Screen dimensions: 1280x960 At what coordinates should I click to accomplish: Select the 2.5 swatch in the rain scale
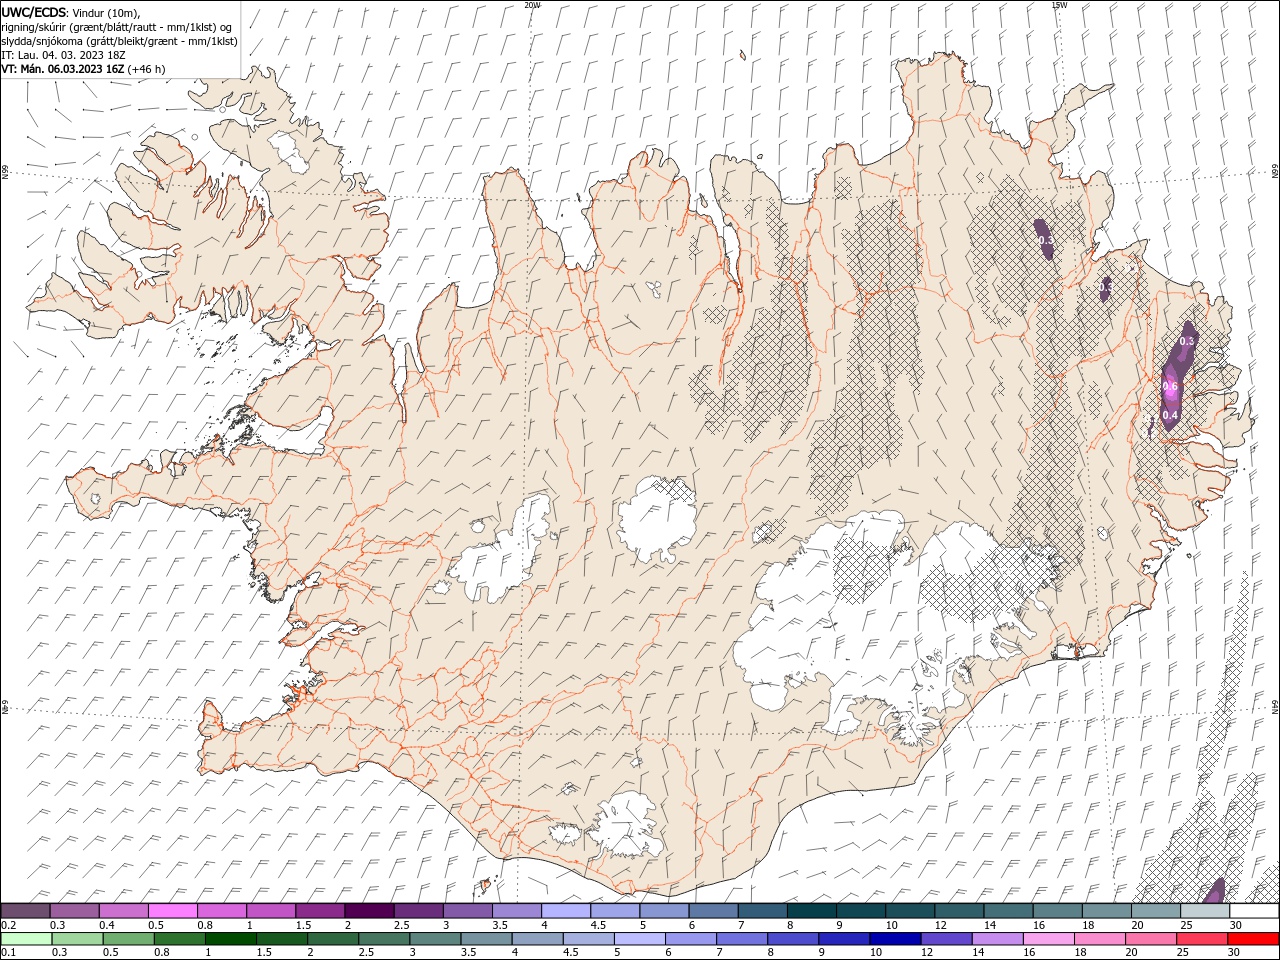[x=384, y=939]
